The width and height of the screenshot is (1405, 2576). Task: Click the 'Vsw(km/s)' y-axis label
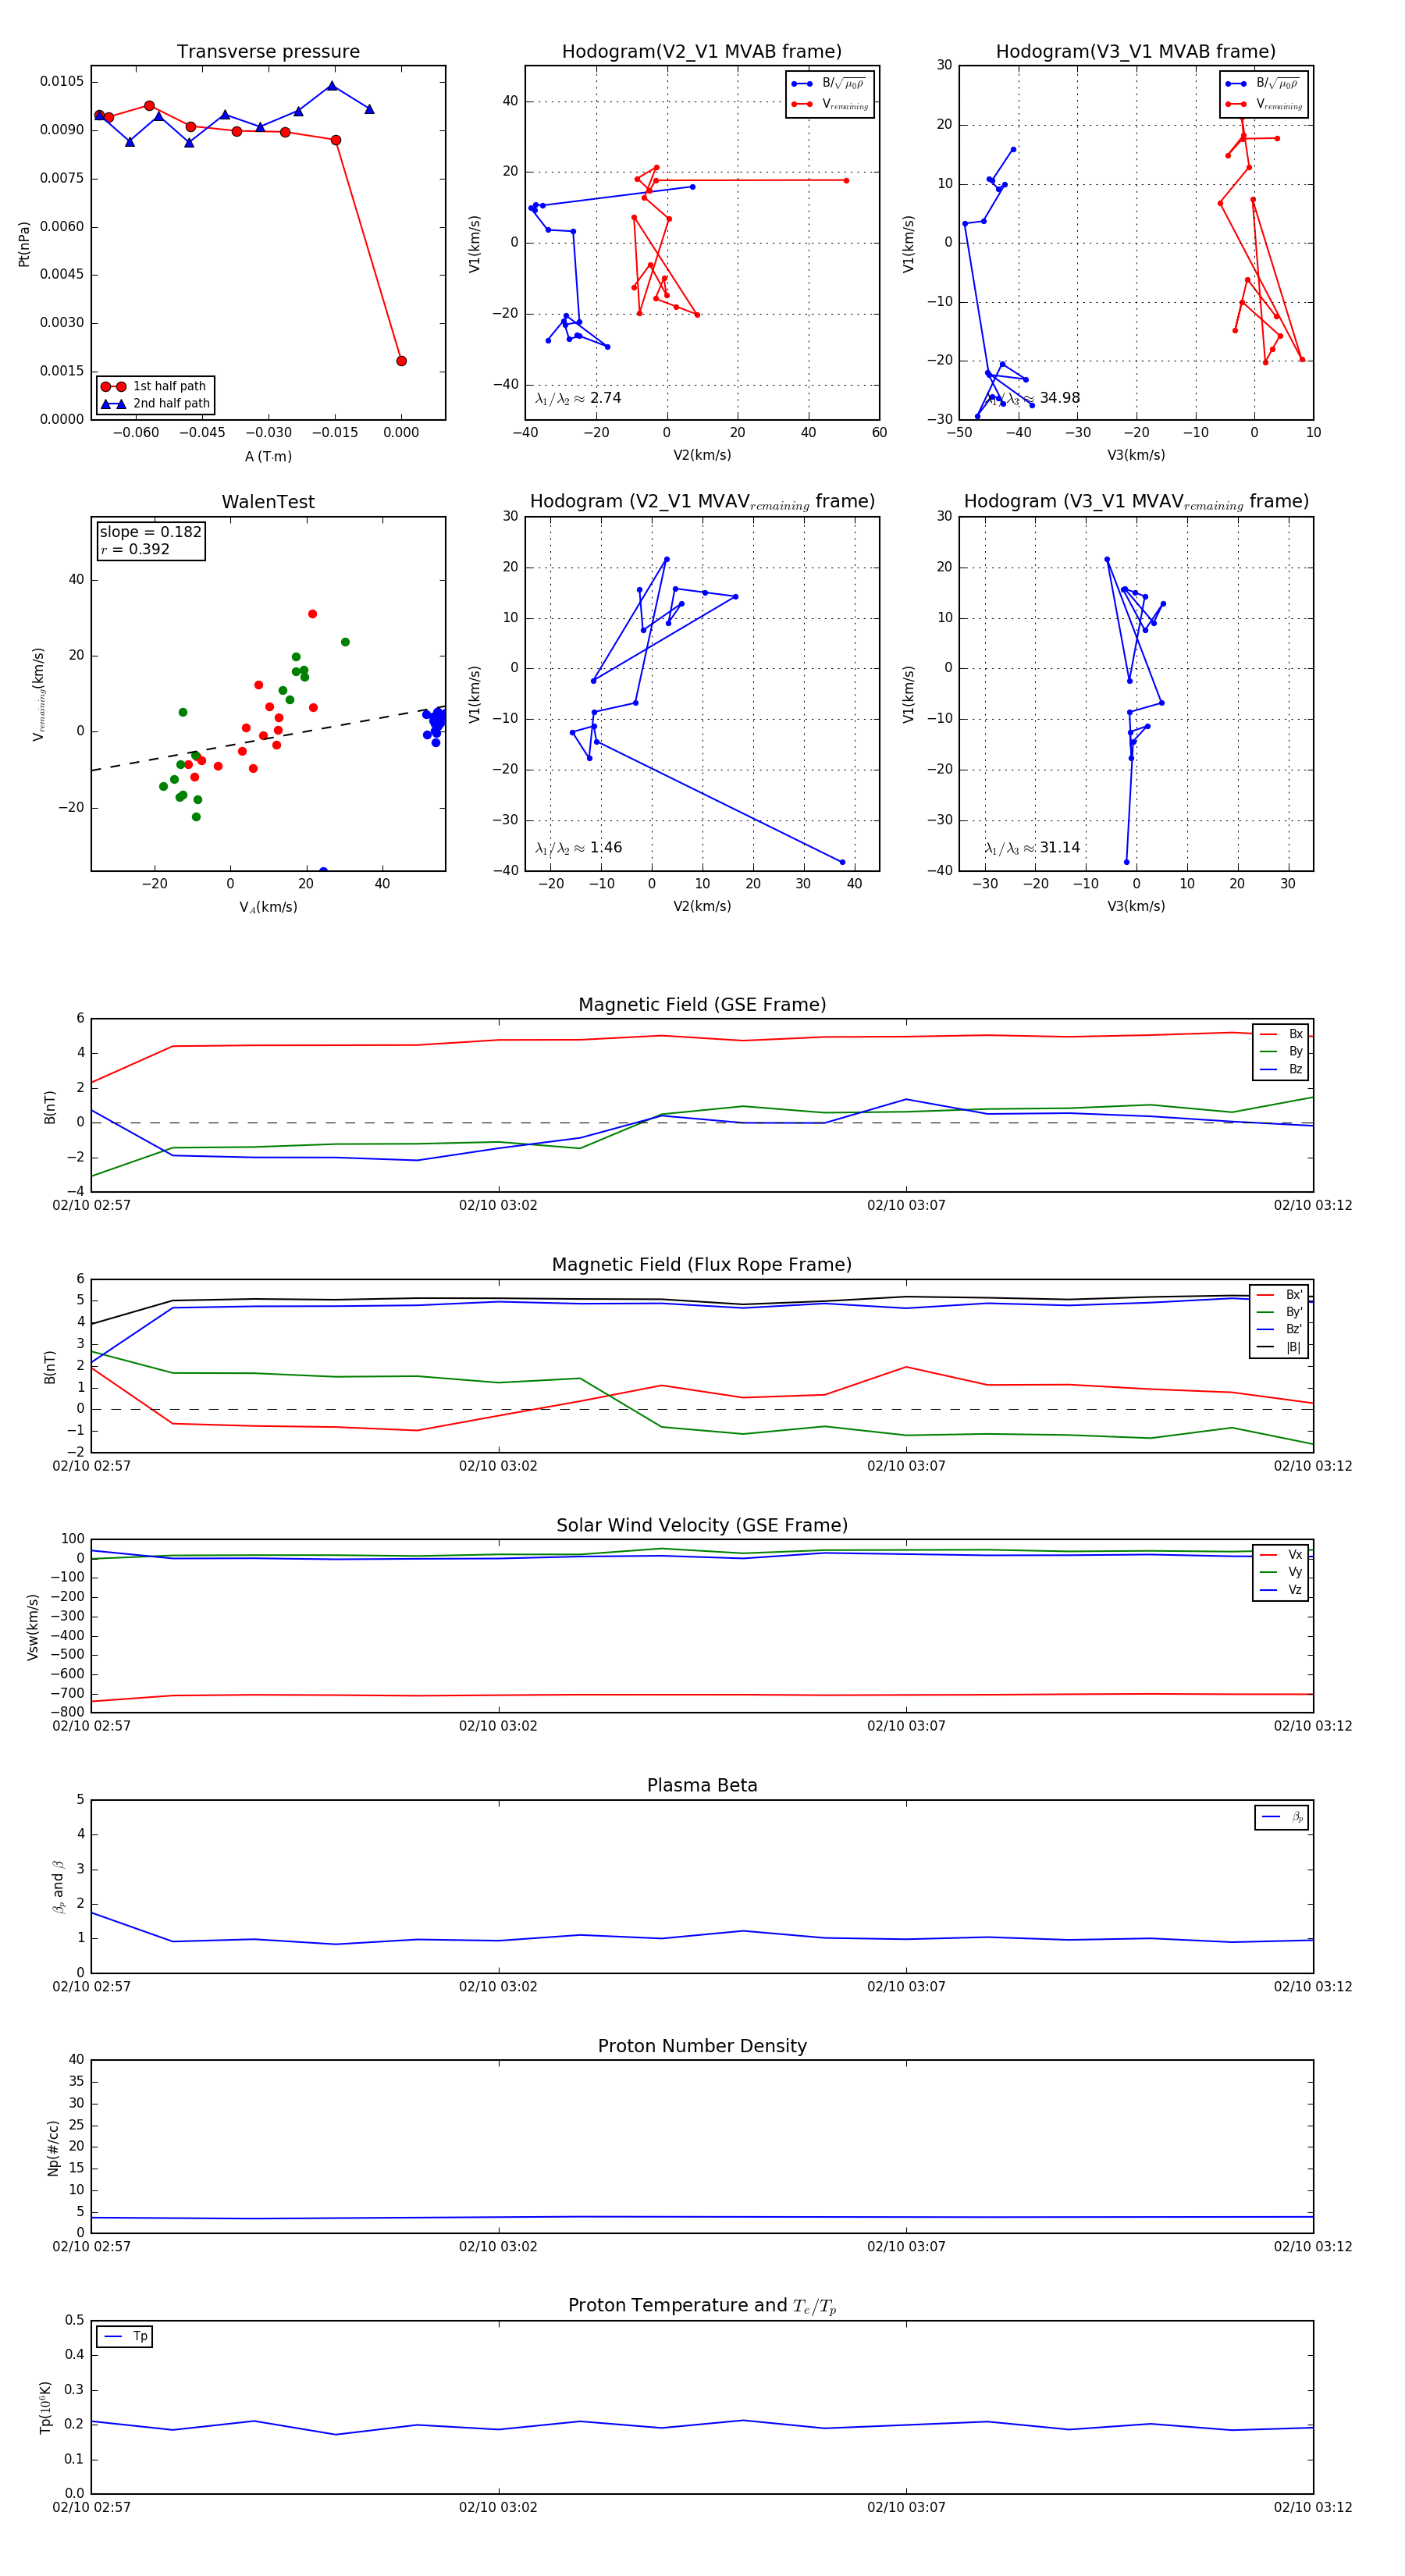click(33, 1627)
